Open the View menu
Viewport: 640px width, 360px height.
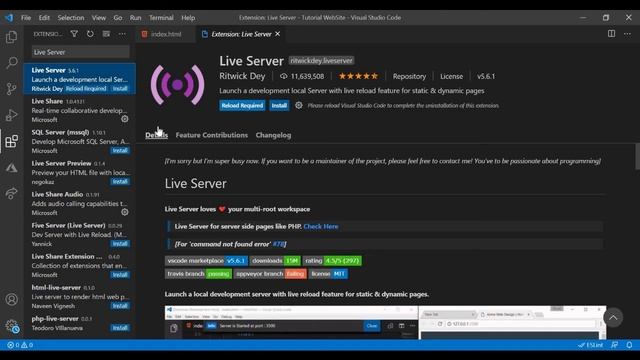click(99, 18)
